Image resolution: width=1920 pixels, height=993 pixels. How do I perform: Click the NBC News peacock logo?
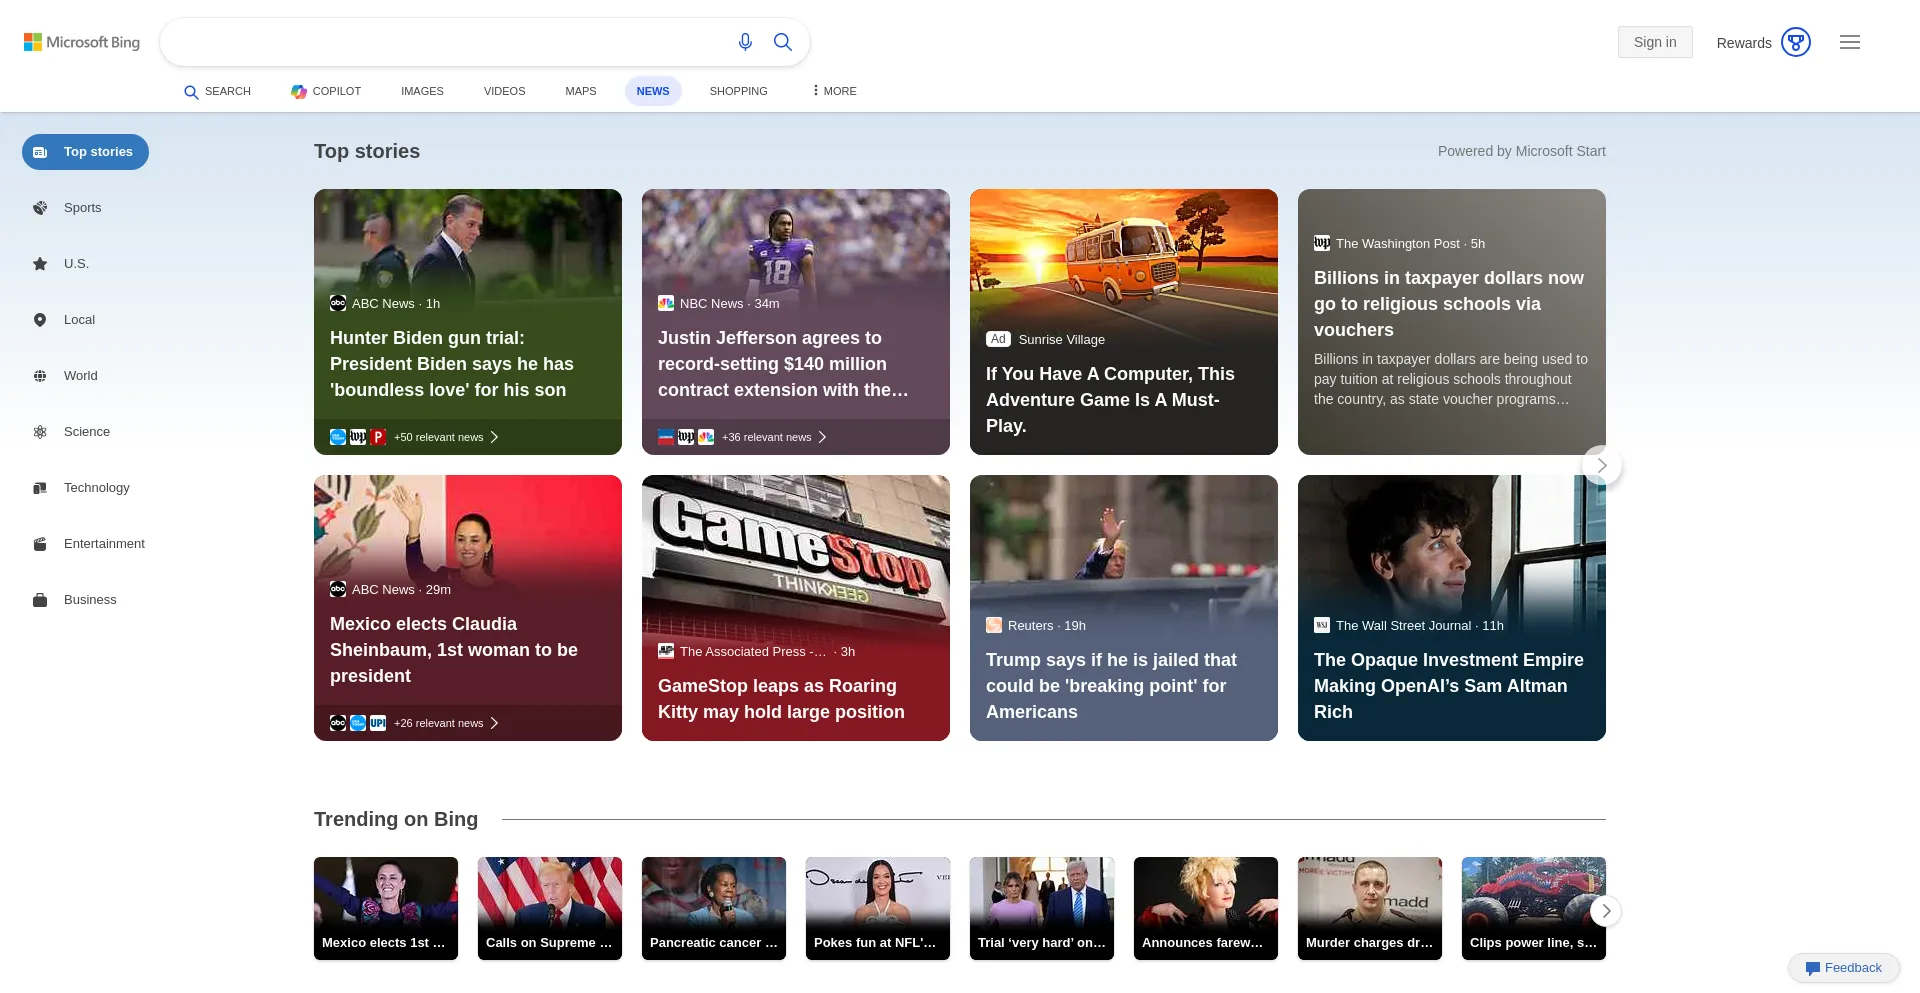pyautogui.click(x=666, y=303)
